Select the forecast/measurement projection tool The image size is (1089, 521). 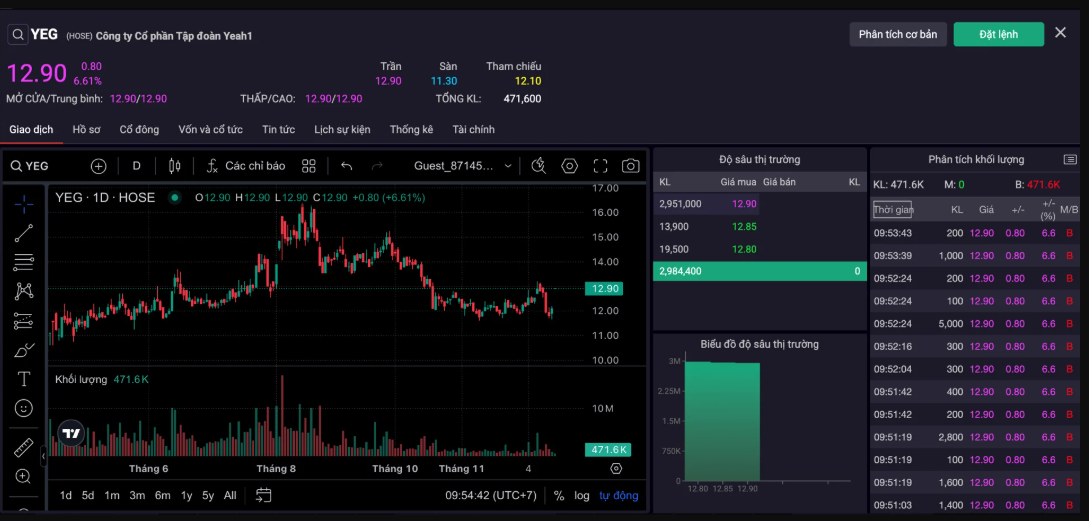(x=24, y=321)
